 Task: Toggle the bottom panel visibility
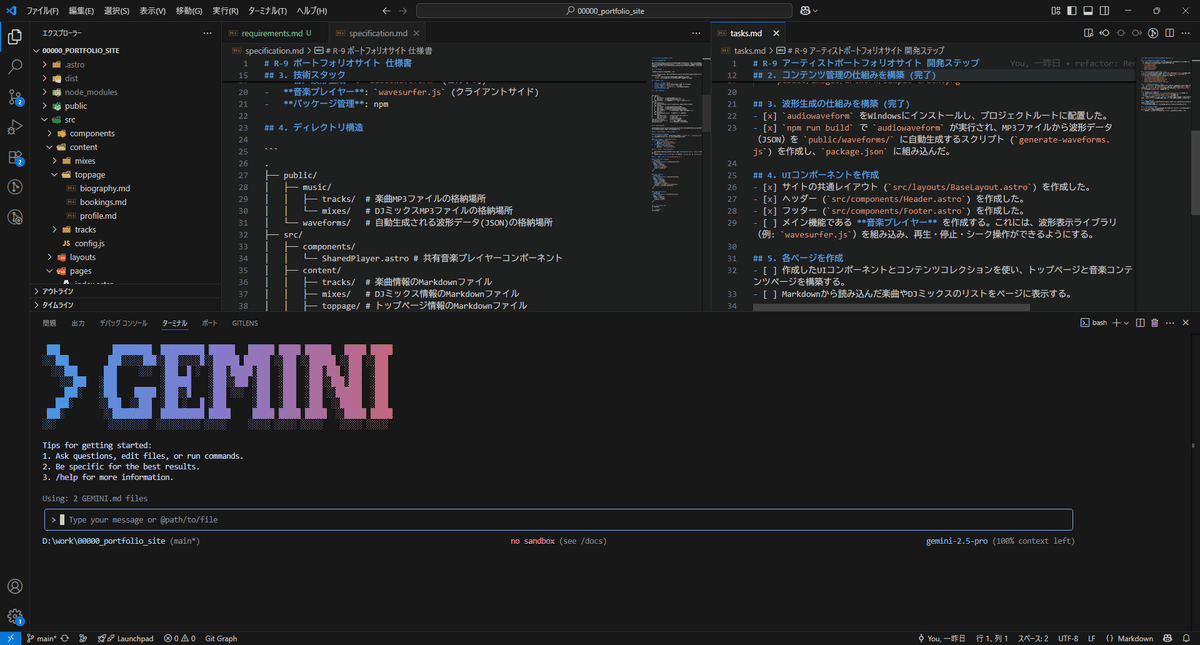point(1088,10)
